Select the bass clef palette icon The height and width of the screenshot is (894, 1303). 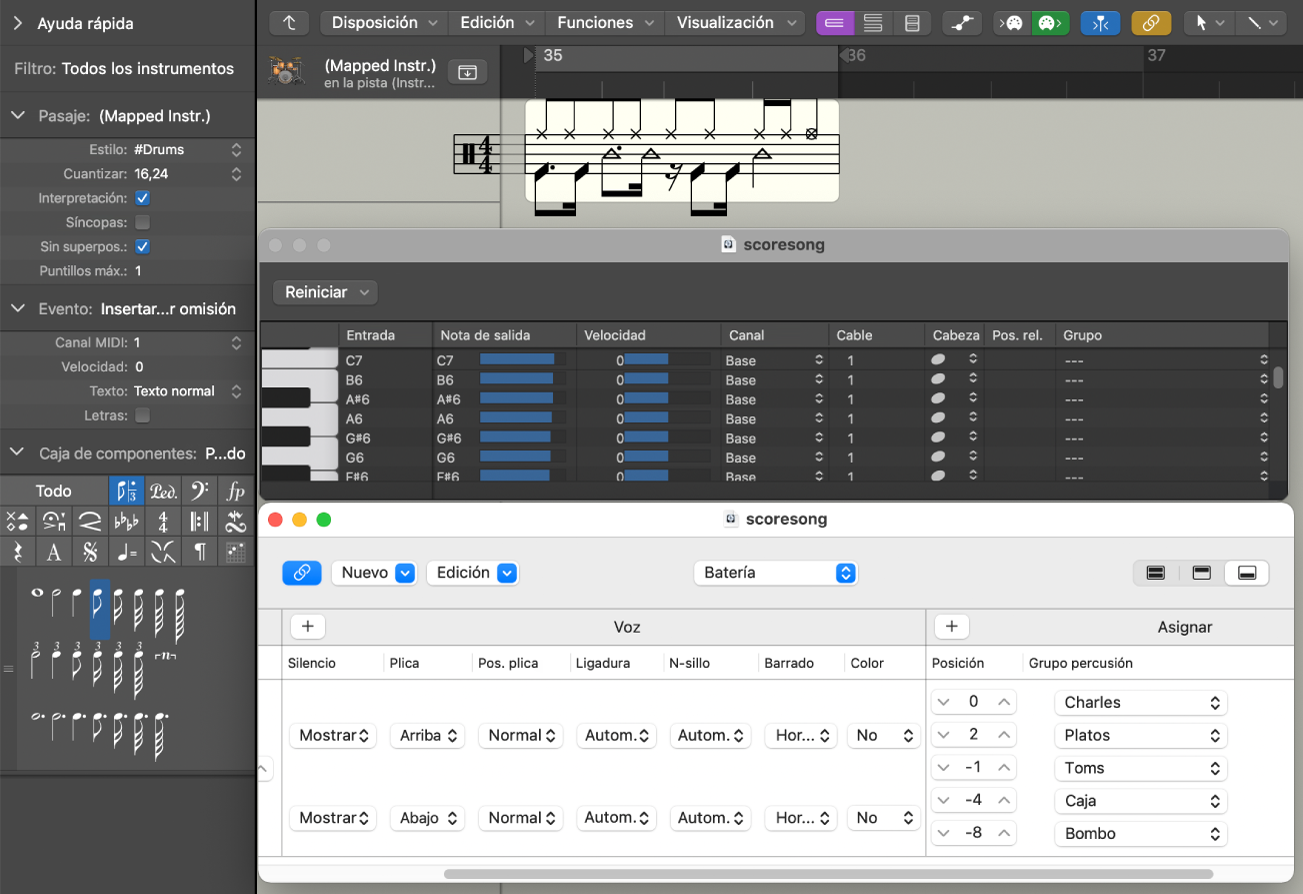click(199, 491)
